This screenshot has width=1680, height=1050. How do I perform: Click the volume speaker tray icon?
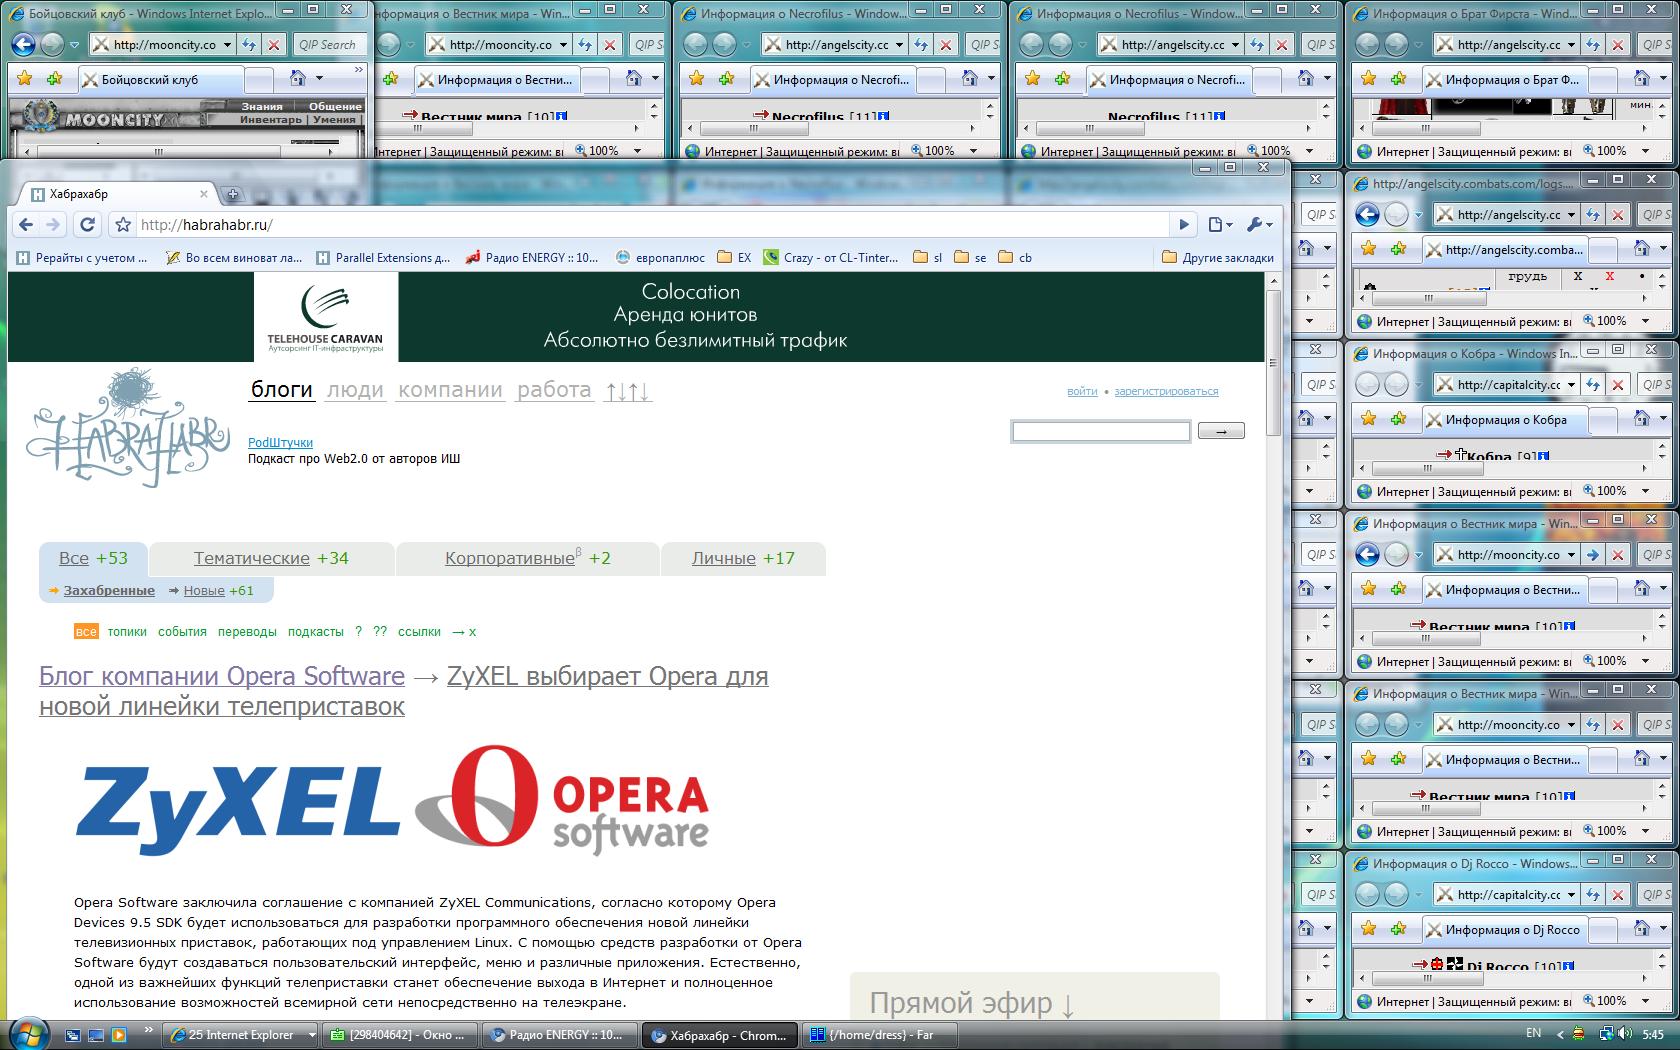click(1624, 1034)
